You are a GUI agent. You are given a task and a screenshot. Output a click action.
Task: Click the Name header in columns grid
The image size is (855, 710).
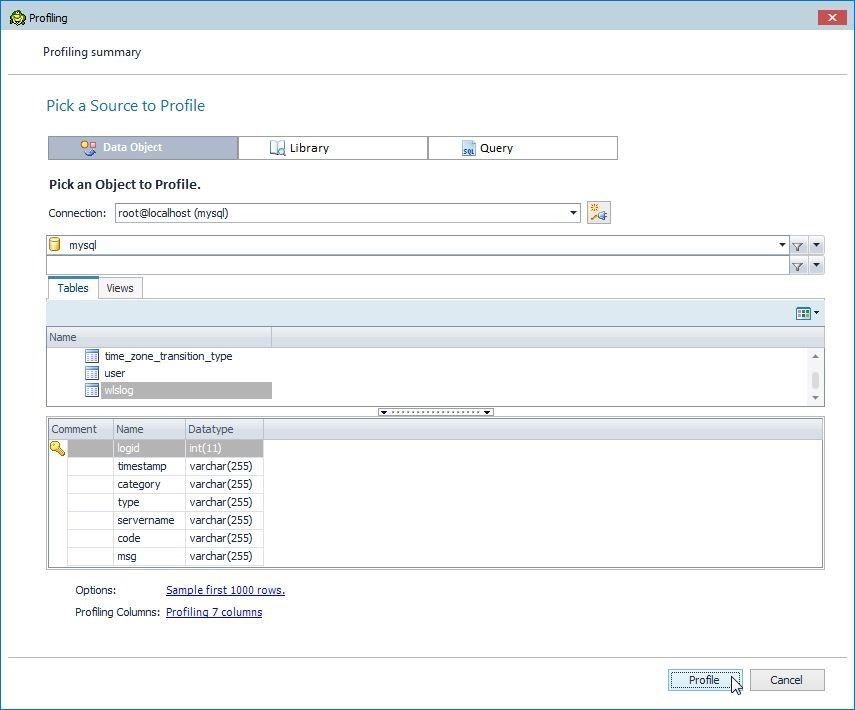click(149, 429)
